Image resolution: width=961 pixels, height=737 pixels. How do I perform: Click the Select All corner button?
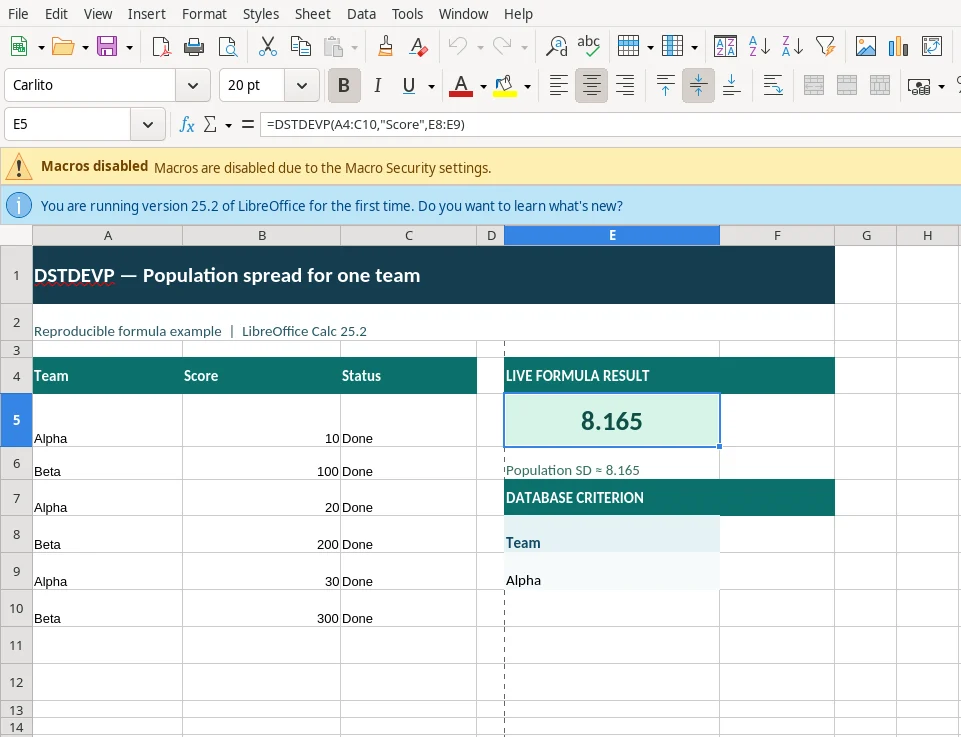tap(17, 235)
